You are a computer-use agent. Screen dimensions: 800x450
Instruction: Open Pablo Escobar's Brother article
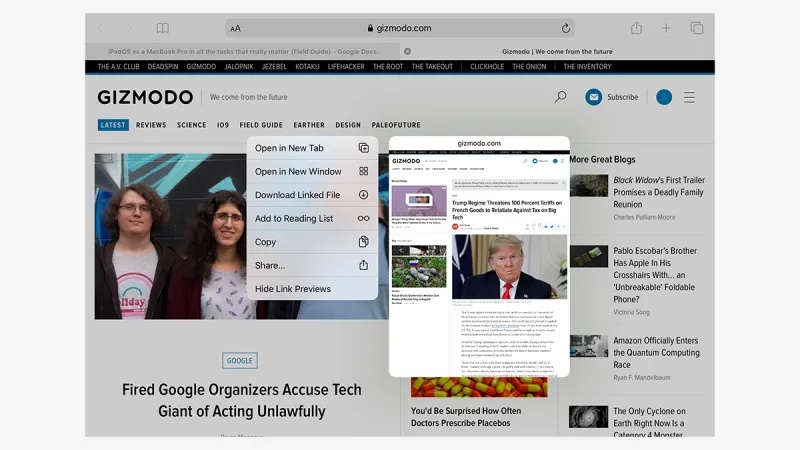tap(655, 275)
